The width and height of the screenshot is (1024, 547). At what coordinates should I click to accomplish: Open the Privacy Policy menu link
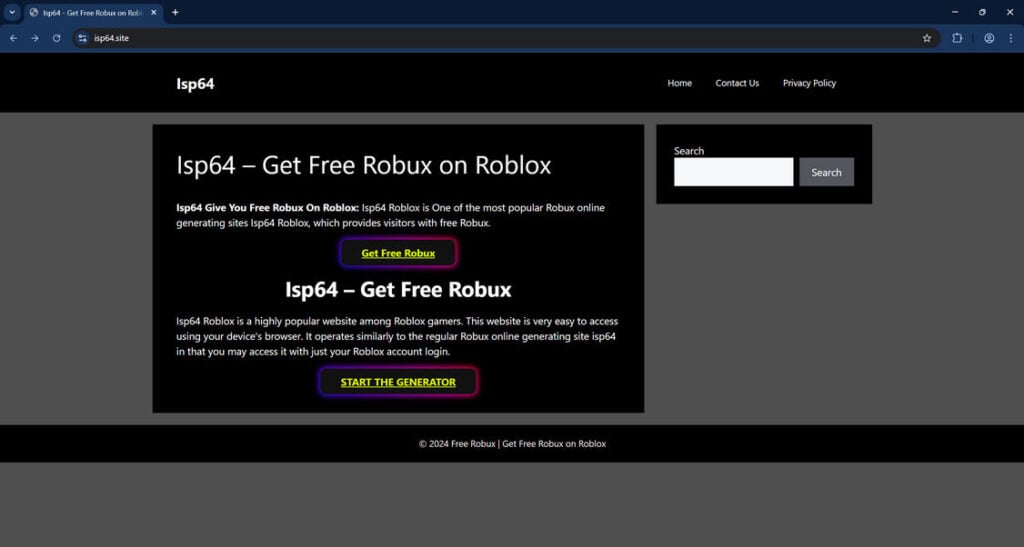tap(809, 83)
